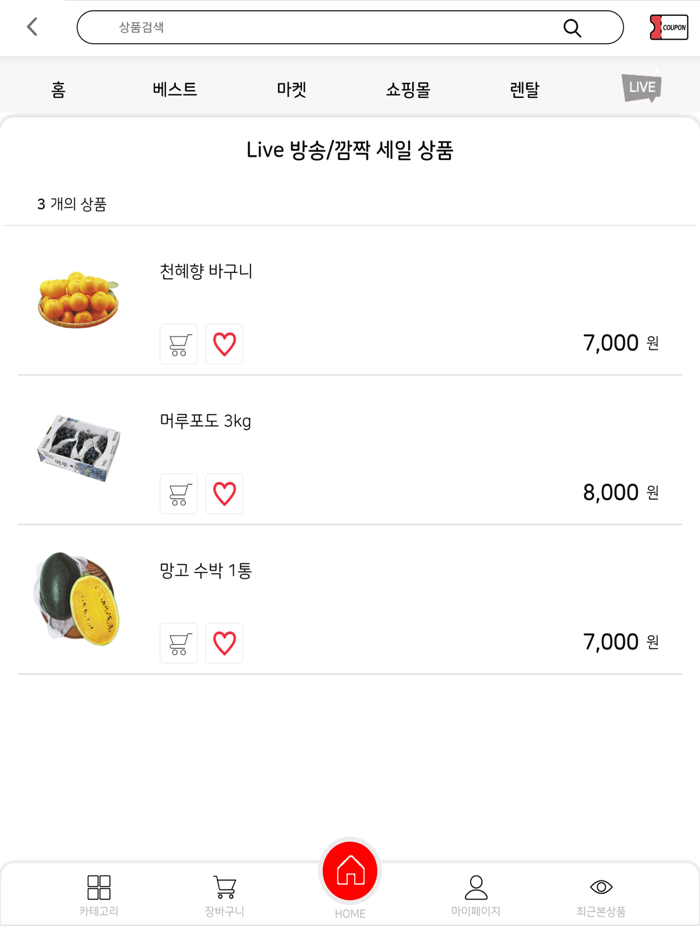Screen dimensions: 700x934
Task: Toggle the heart on 천혜향 바구니
Action: pos(224,344)
